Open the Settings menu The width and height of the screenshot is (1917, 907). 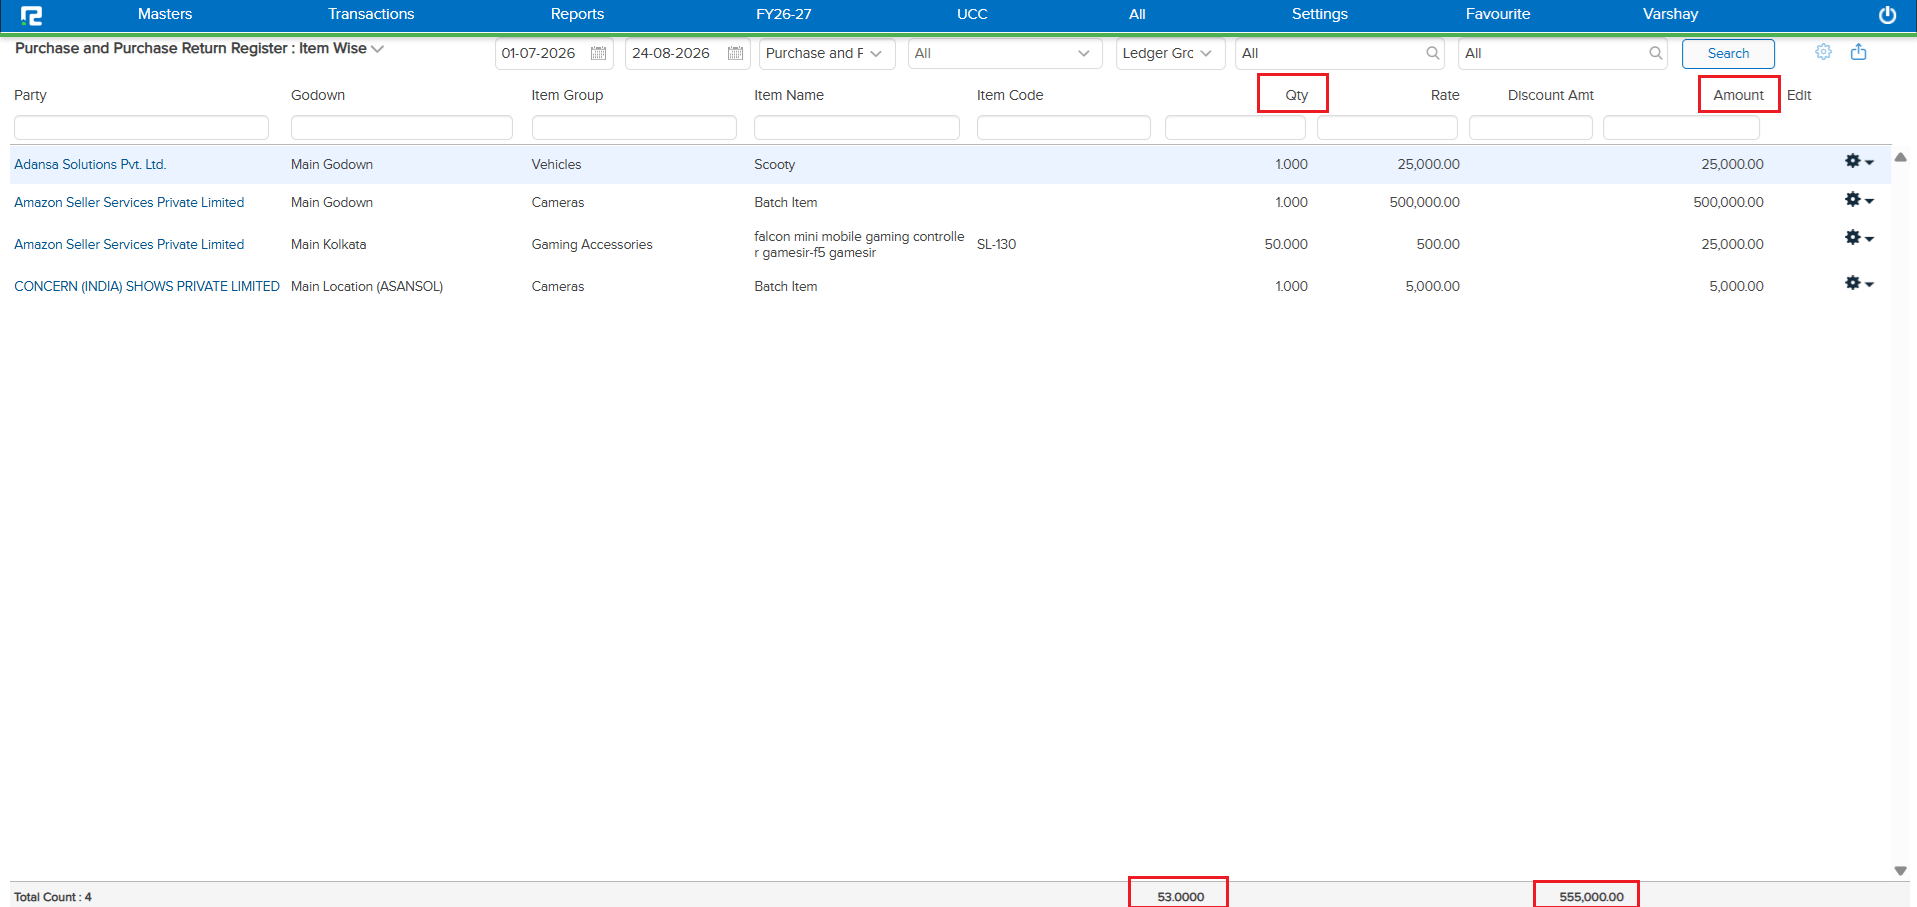[1319, 14]
